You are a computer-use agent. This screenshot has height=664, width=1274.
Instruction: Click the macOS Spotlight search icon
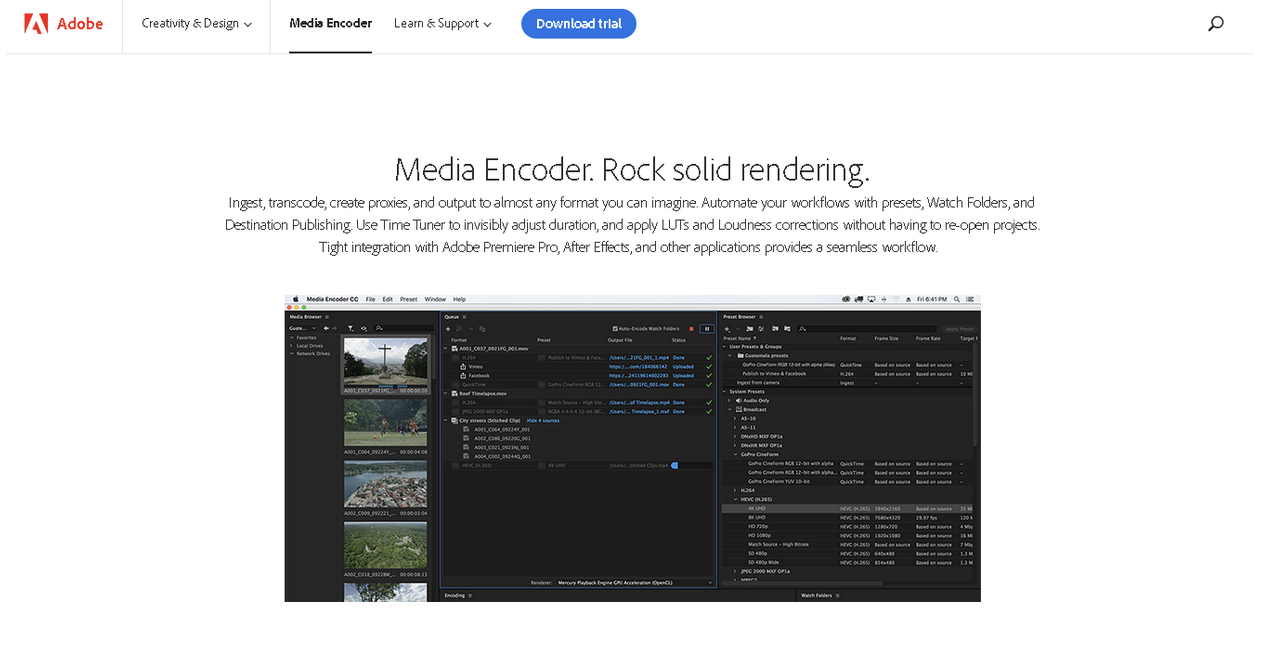coord(957,299)
